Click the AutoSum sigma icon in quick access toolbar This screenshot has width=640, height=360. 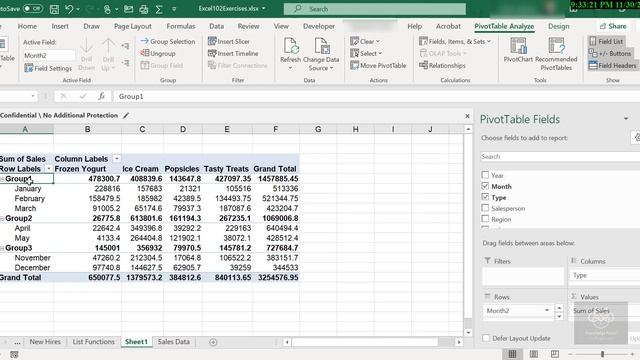tap(159, 9)
